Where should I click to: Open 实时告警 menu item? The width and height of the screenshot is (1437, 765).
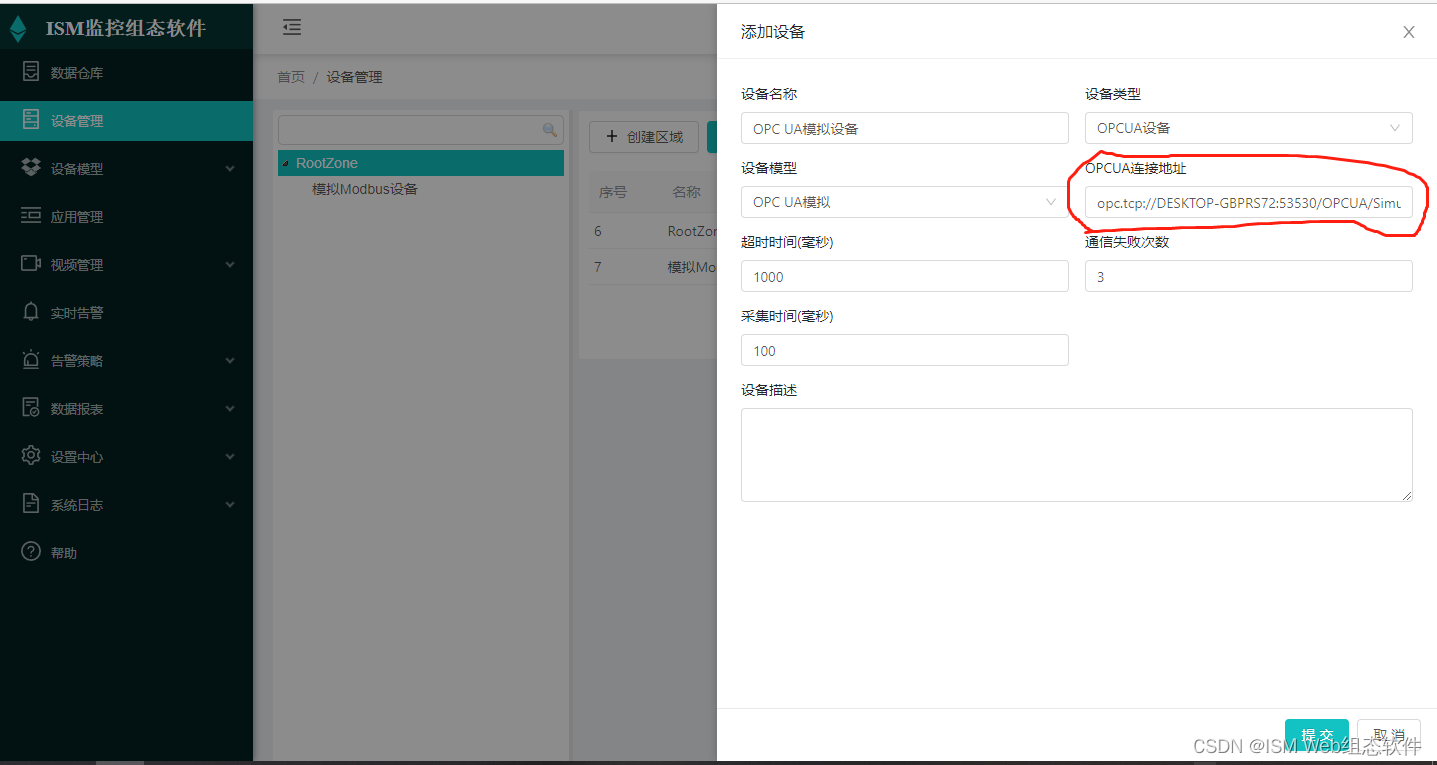pos(126,312)
